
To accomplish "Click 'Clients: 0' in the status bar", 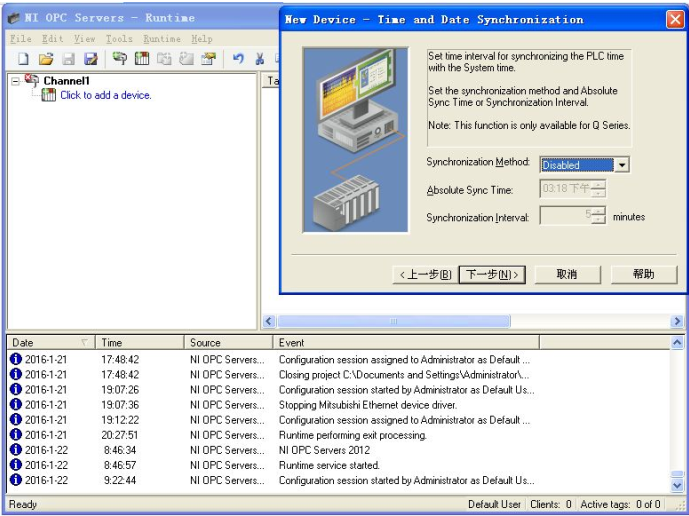I will tap(551, 504).
